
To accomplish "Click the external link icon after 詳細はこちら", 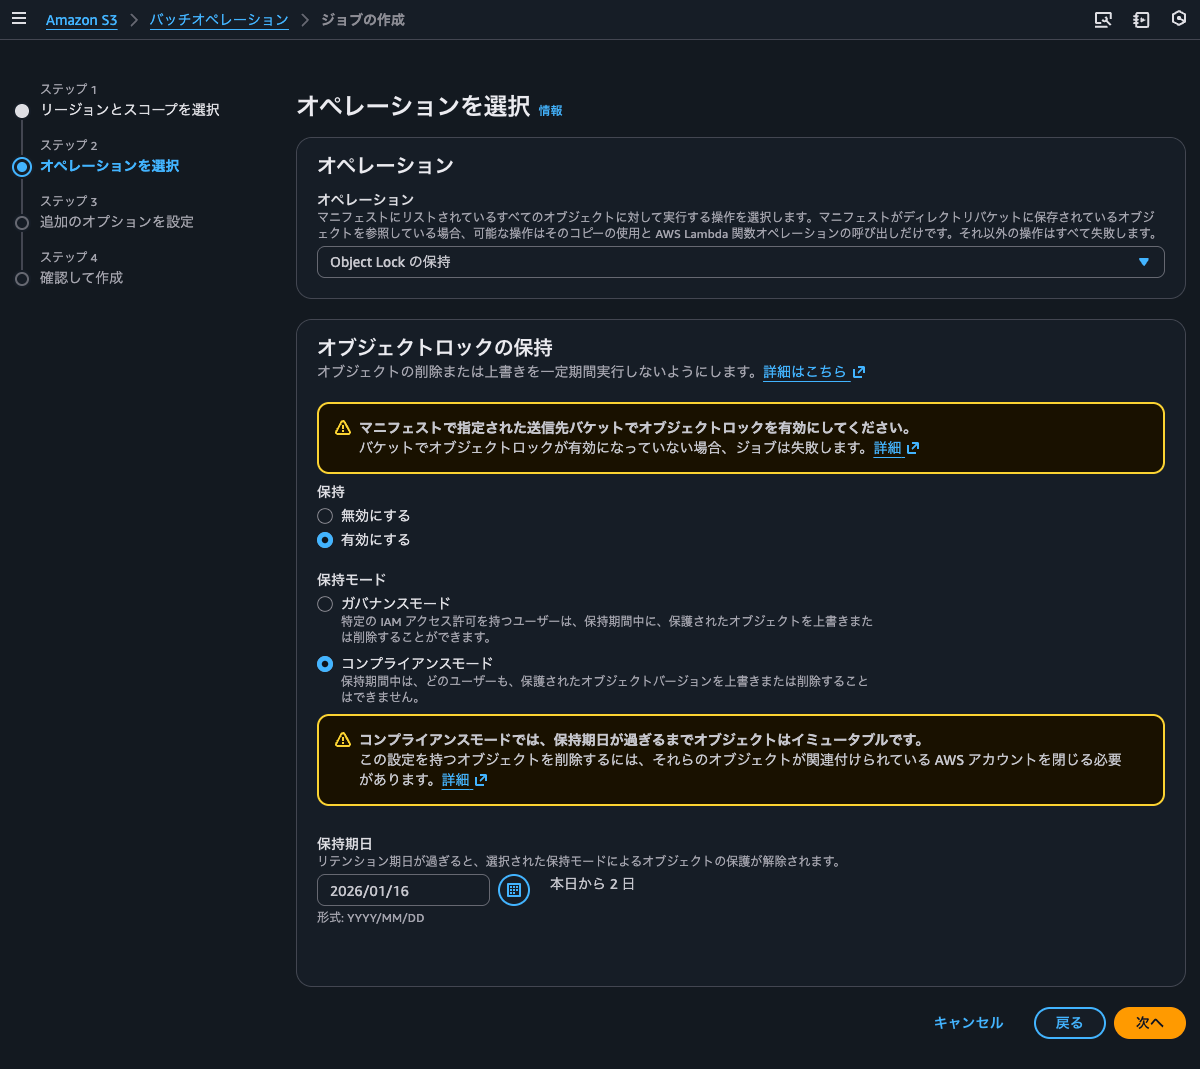I will pyautogui.click(x=858, y=371).
